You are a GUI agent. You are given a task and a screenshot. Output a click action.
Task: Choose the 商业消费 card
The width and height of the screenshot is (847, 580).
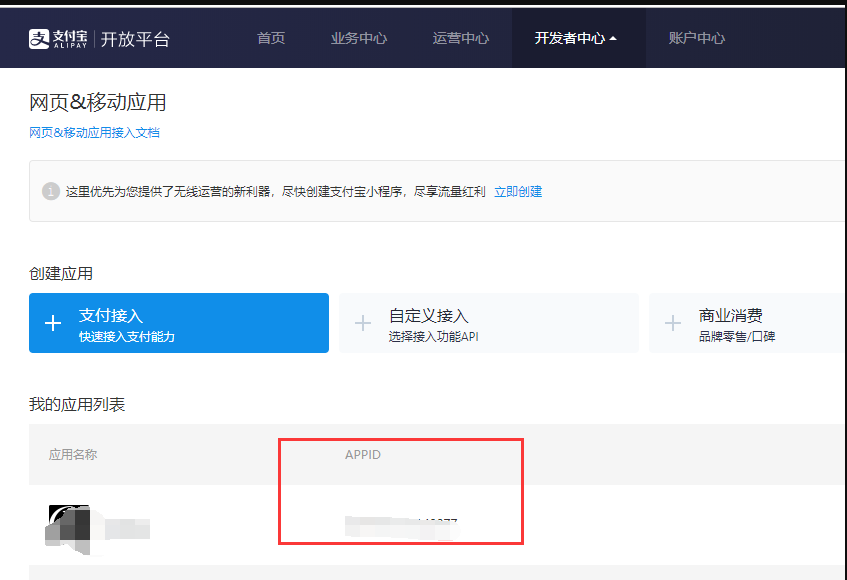click(x=748, y=323)
